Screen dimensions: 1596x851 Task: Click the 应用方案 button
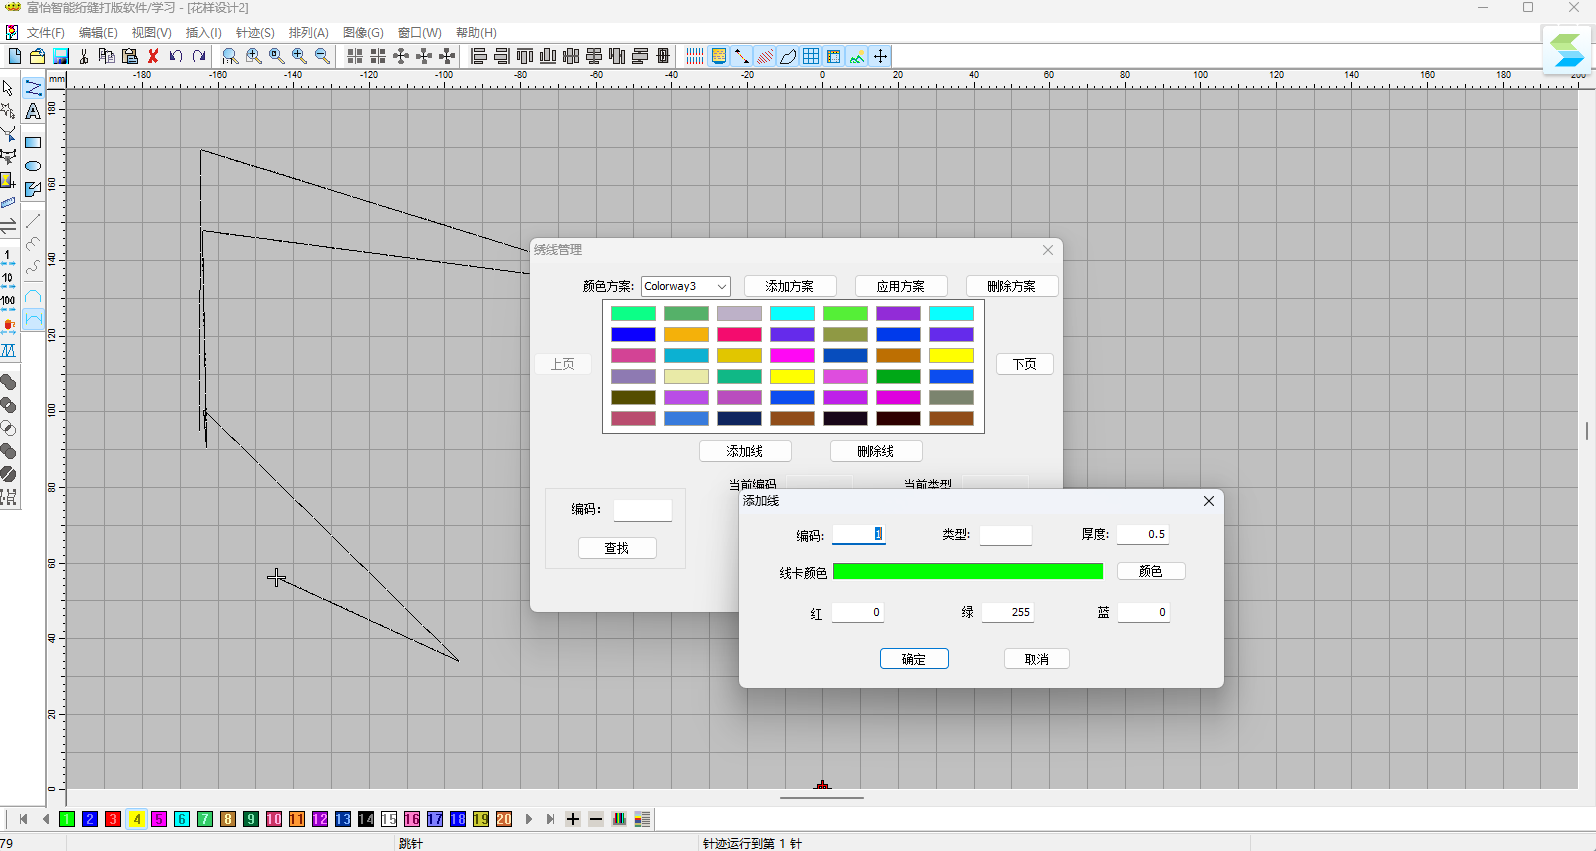coord(901,286)
